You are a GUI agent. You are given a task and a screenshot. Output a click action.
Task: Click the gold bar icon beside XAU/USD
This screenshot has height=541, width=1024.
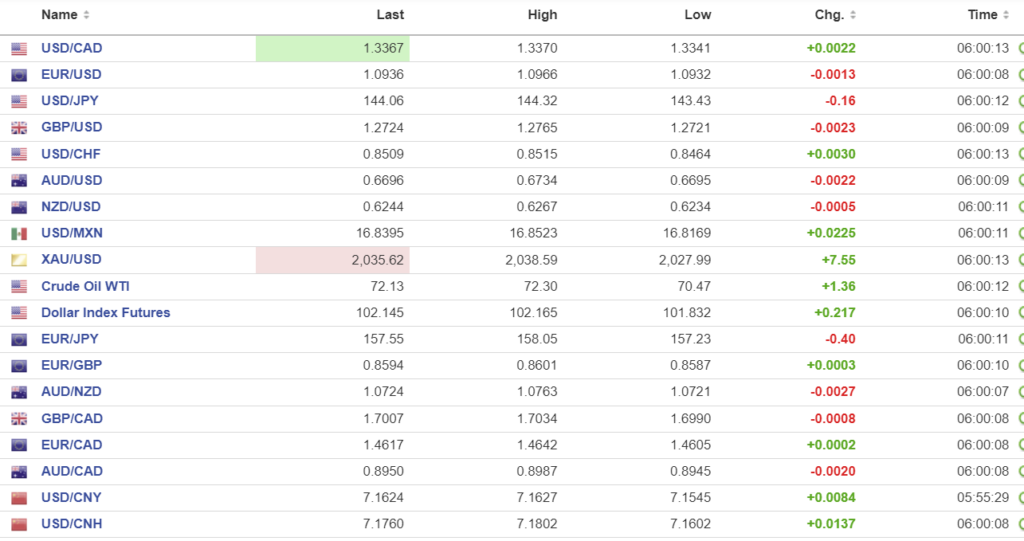(19, 260)
